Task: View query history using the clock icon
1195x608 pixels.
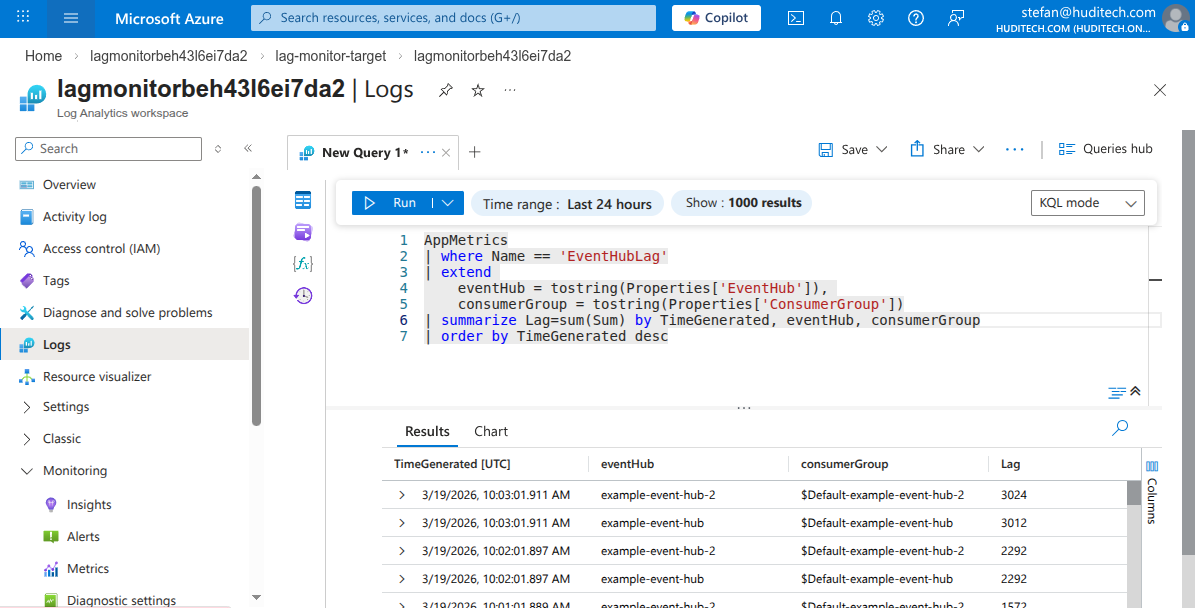Action: (303, 295)
